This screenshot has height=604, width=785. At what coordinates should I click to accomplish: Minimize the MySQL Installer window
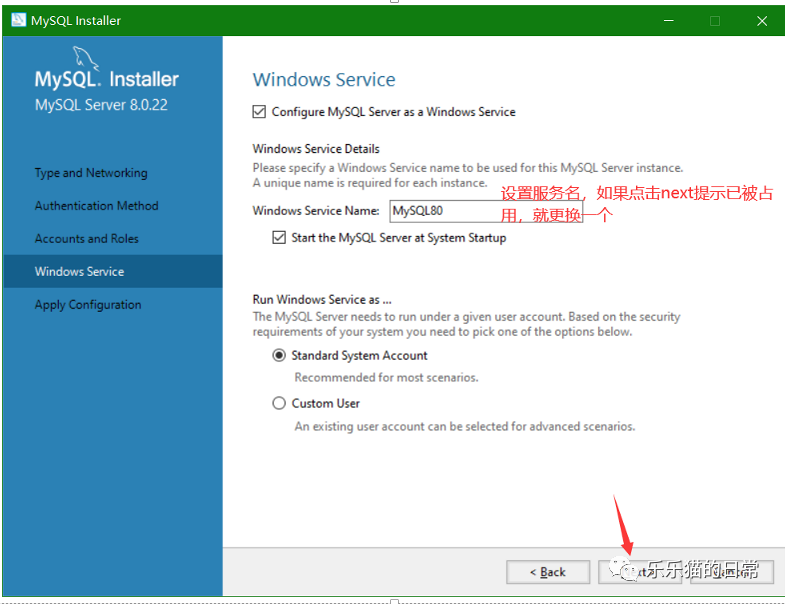click(x=669, y=21)
